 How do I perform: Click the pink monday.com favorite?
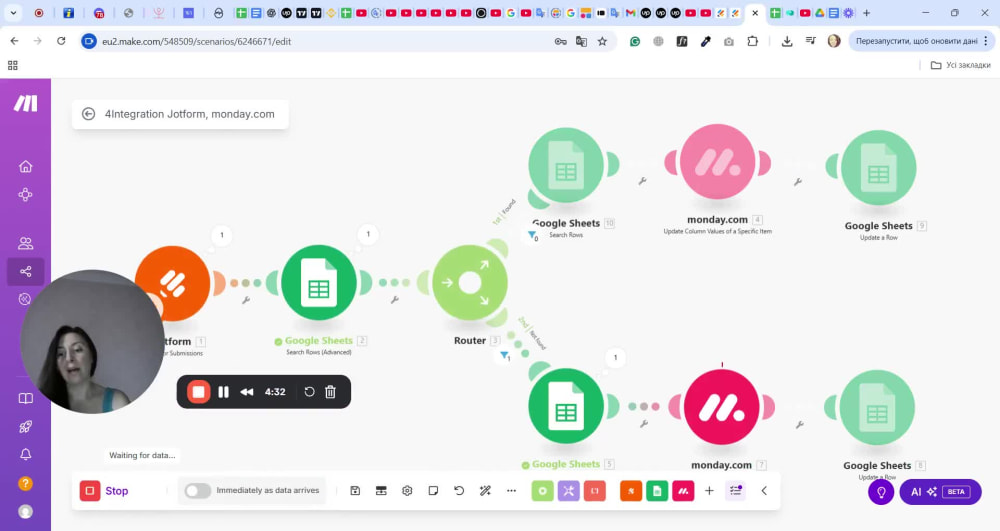pyautogui.click(x=683, y=491)
